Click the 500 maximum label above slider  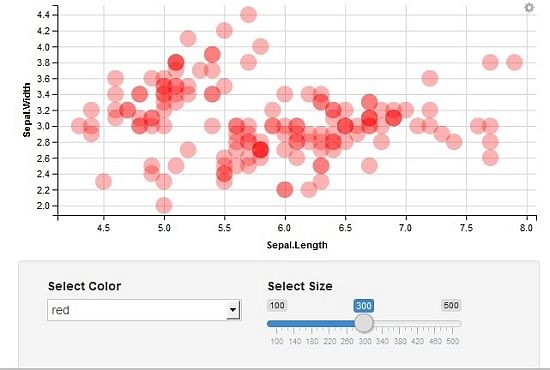coord(451,305)
